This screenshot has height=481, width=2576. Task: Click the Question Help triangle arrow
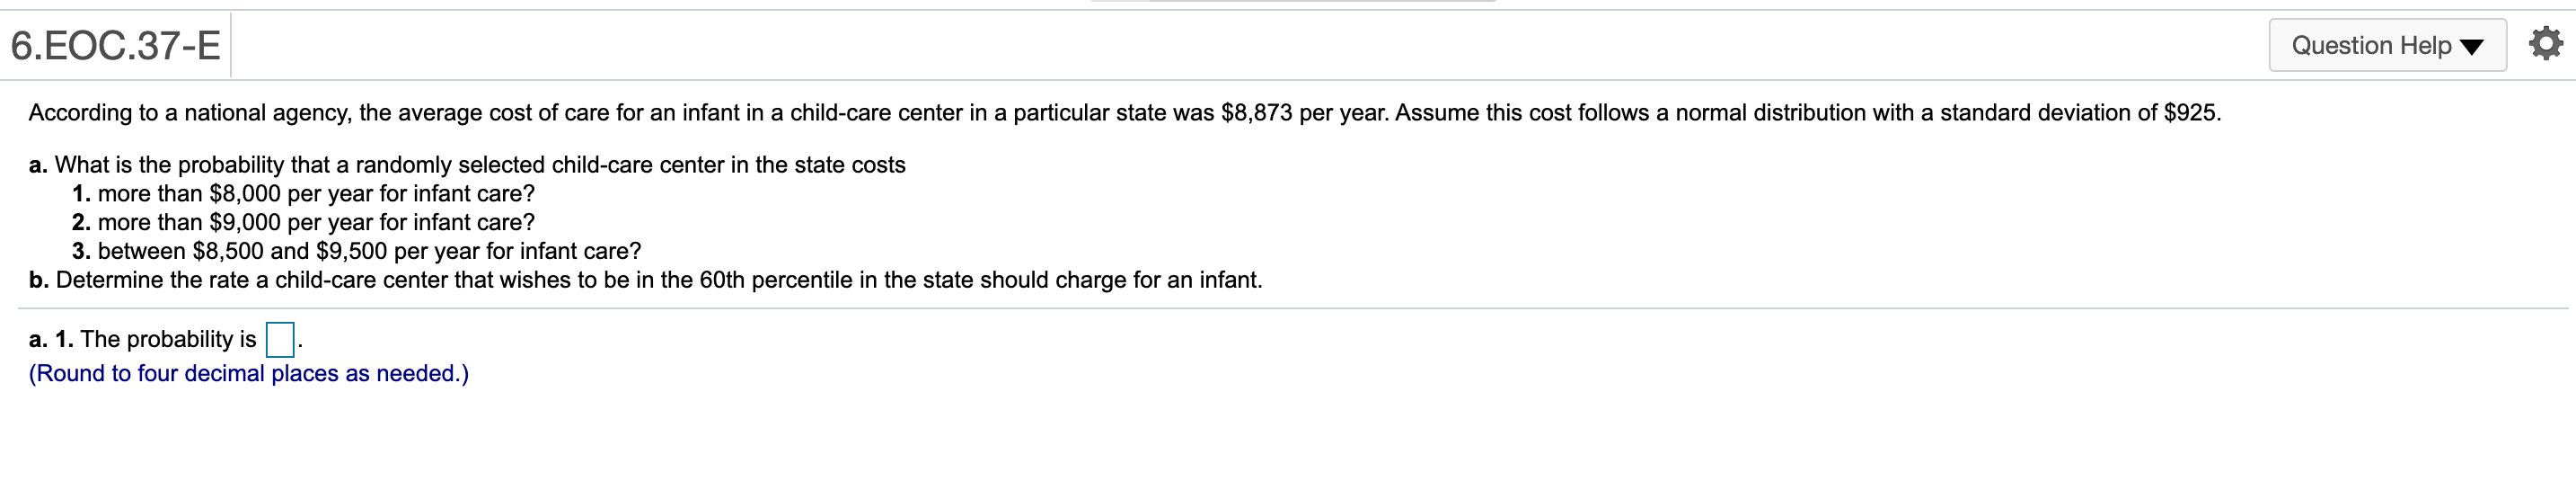tap(2471, 47)
